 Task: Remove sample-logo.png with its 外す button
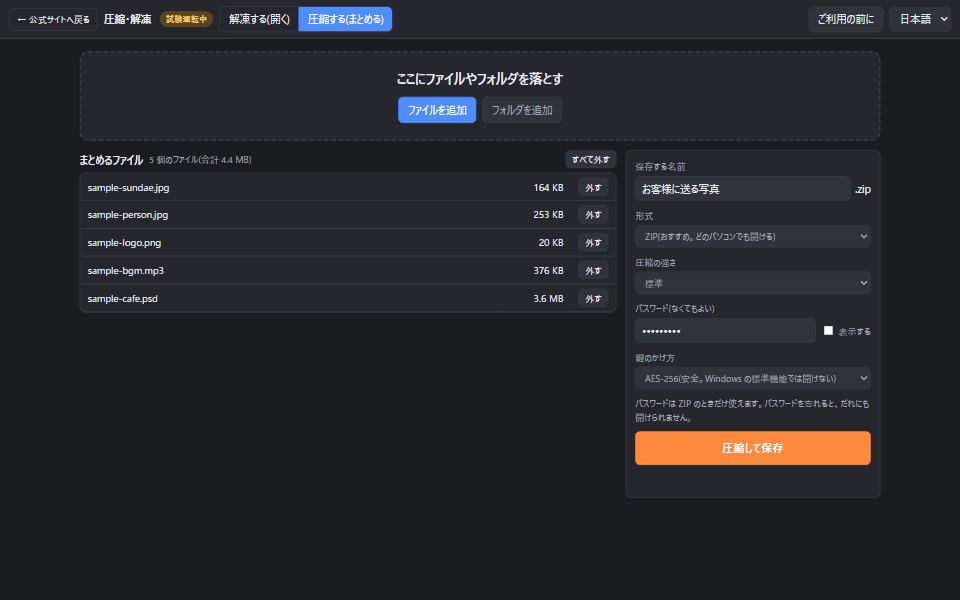[593, 243]
